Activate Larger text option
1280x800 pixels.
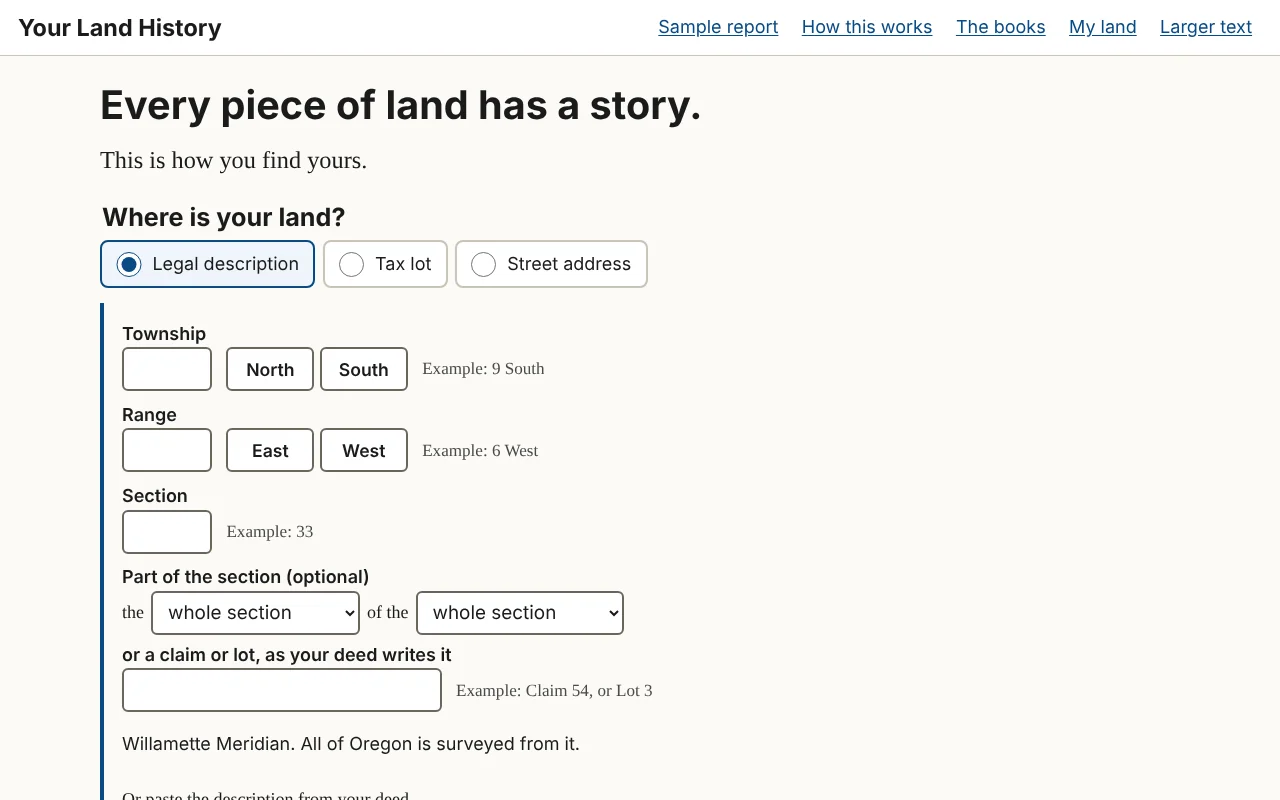tap(1206, 27)
